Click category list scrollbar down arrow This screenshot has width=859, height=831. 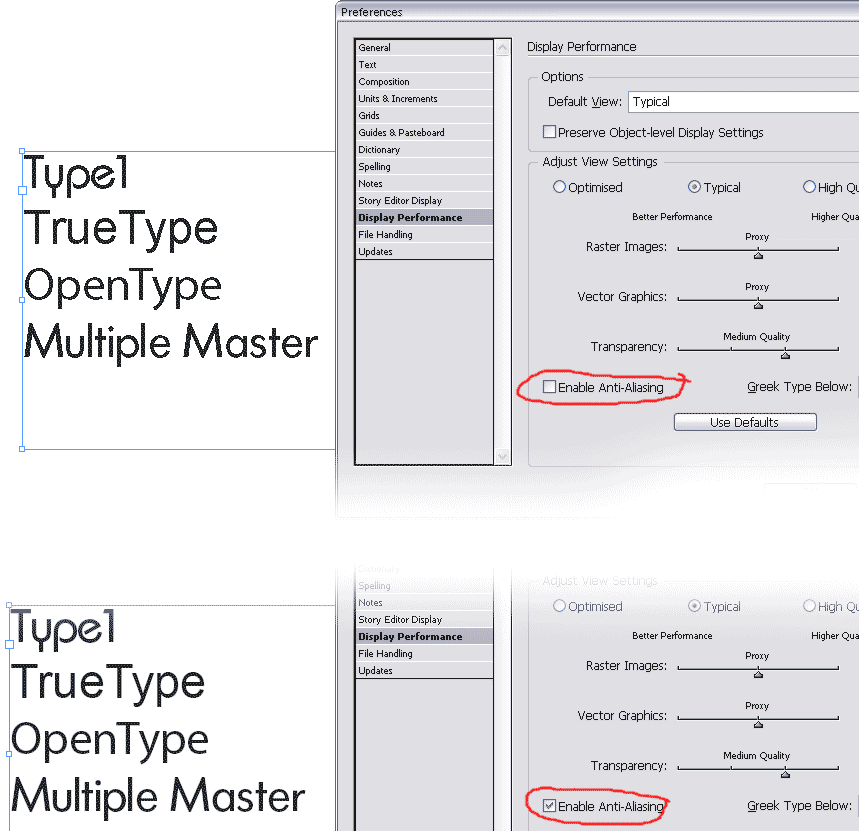tap(502, 456)
